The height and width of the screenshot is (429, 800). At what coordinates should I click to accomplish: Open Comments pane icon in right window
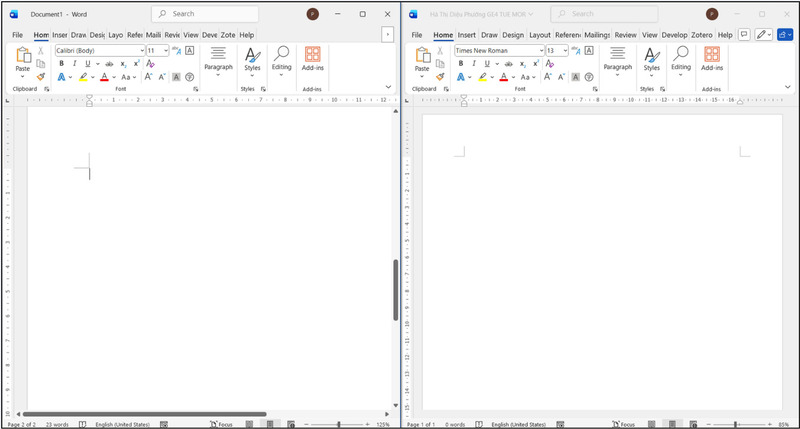click(x=743, y=34)
